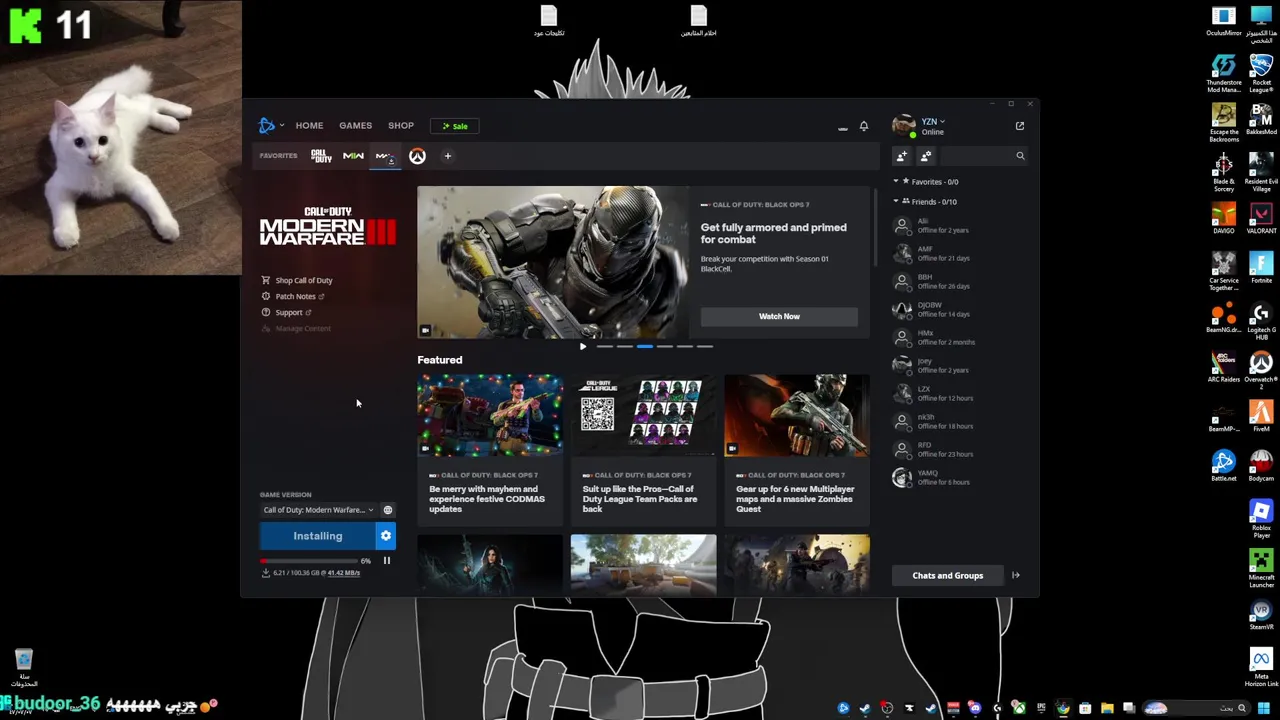Pop out the friends list window
This screenshot has width=1280, height=720.
tap(1020, 126)
